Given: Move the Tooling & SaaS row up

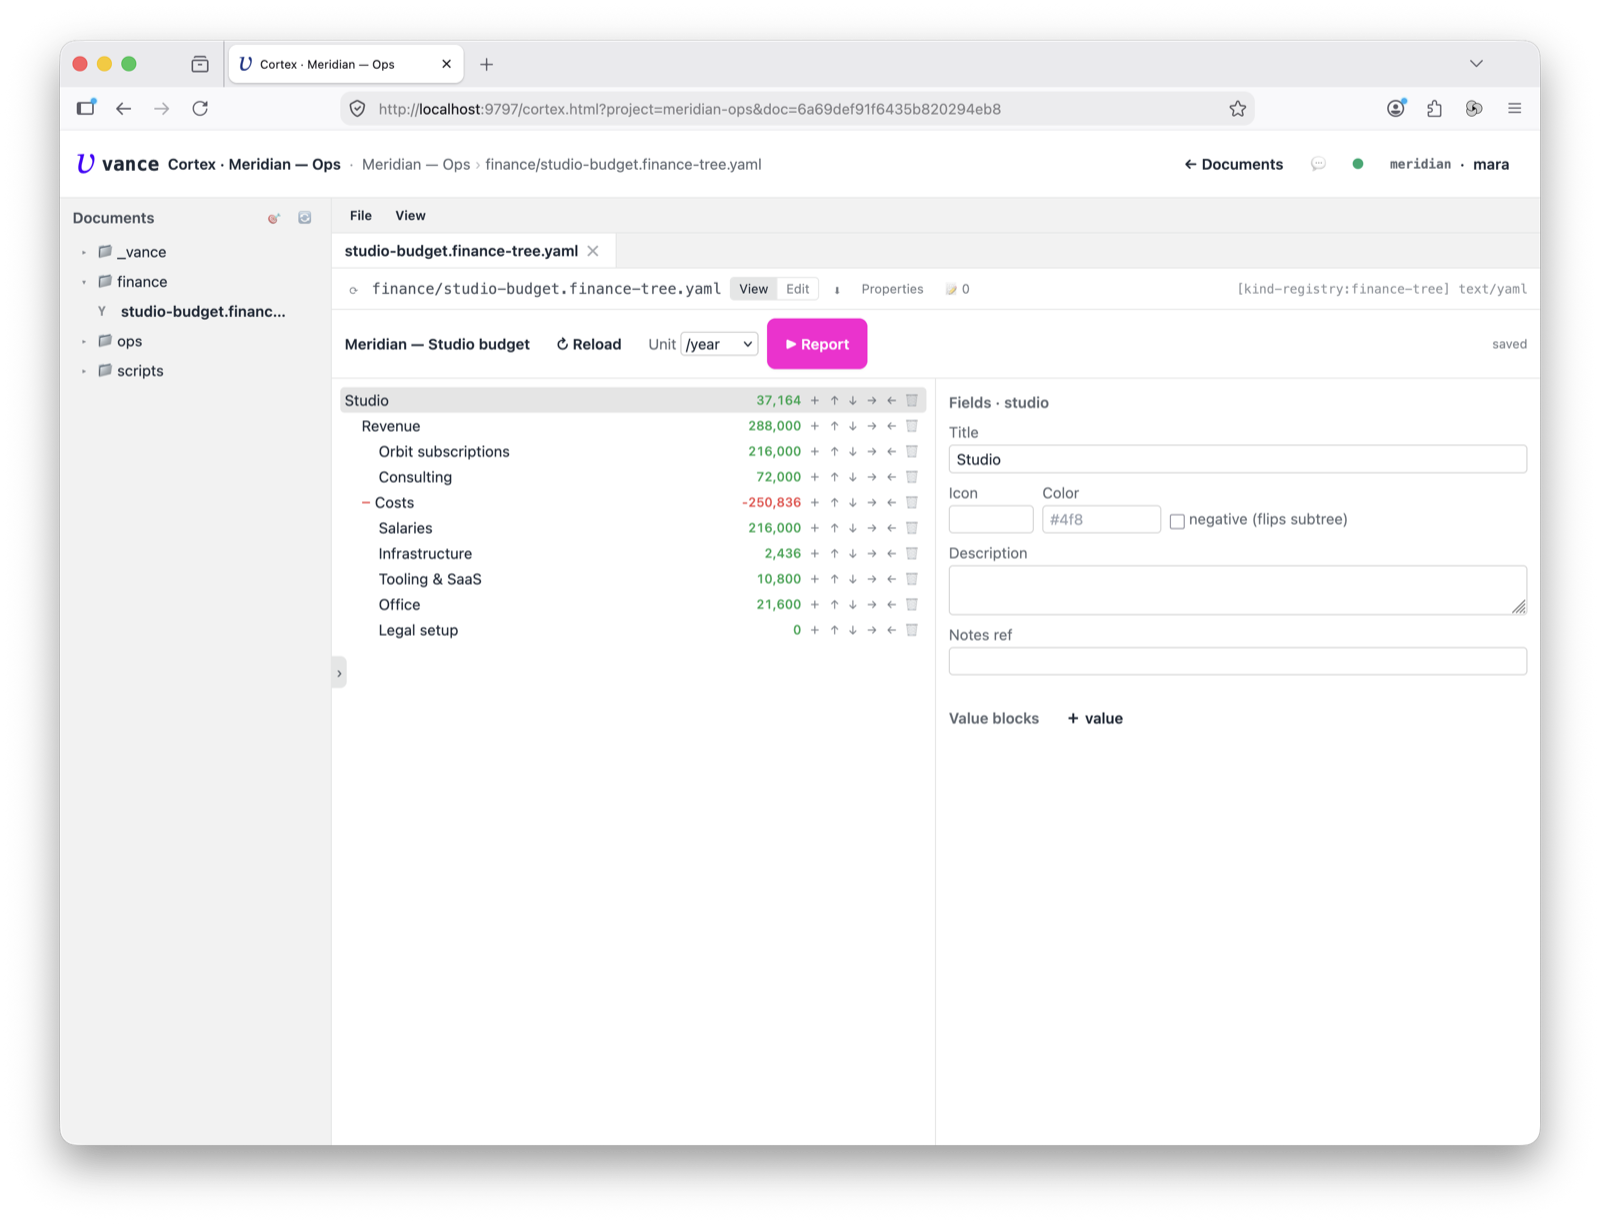Looking at the screenshot, I should pyautogui.click(x=834, y=579).
